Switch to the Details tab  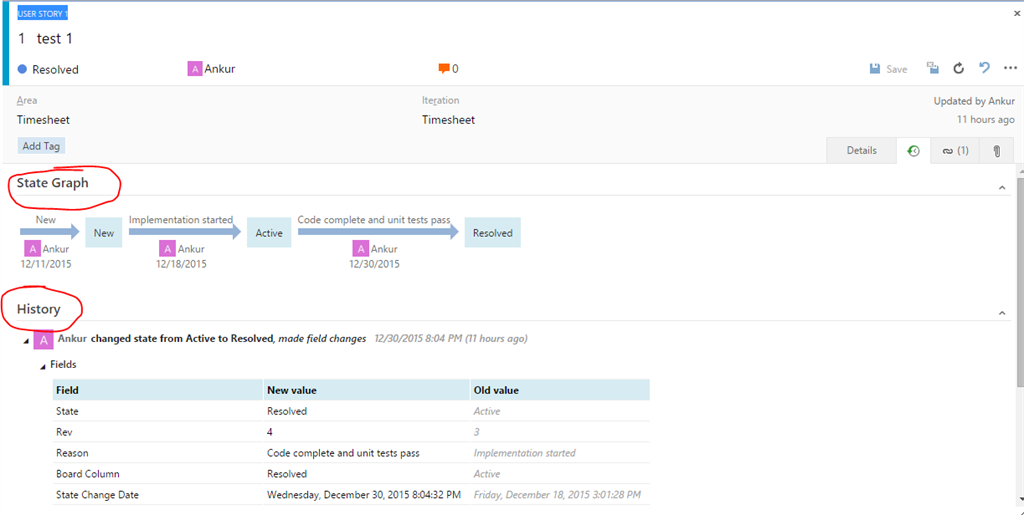(861, 150)
